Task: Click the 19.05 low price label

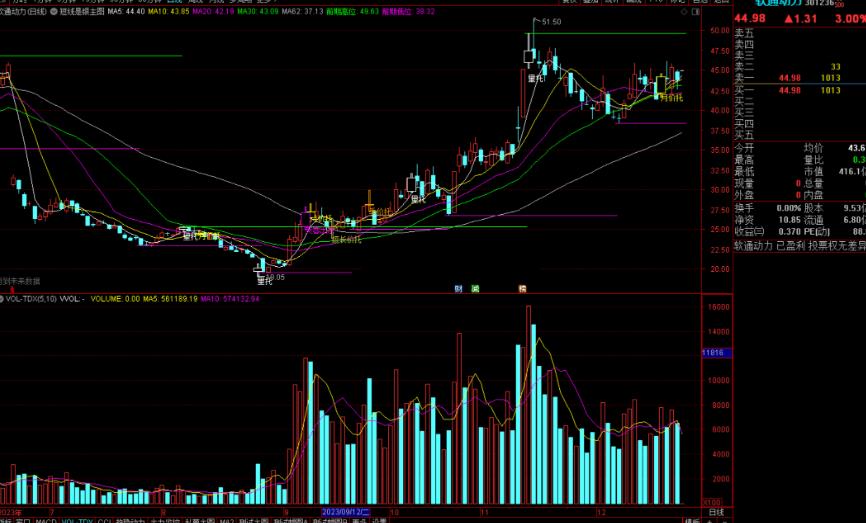Action: click(x=275, y=277)
